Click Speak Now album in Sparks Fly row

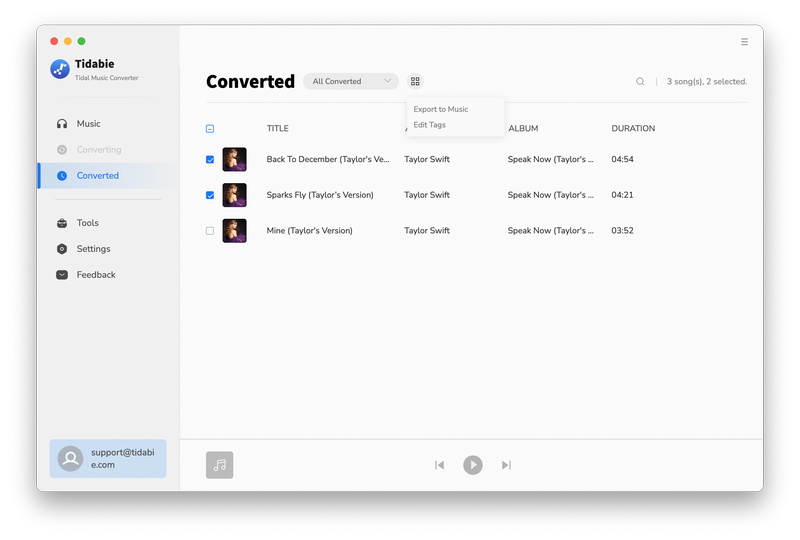551,195
